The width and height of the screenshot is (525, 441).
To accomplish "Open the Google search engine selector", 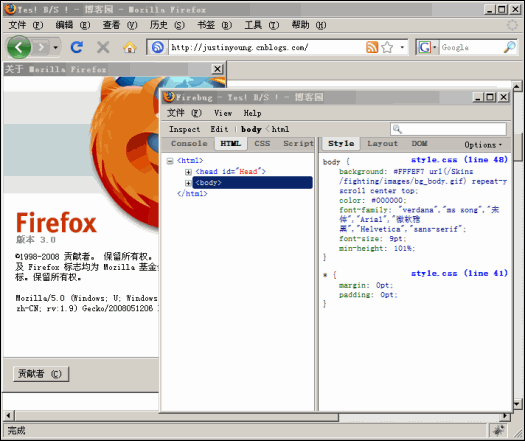I will pyautogui.click(x=427, y=47).
